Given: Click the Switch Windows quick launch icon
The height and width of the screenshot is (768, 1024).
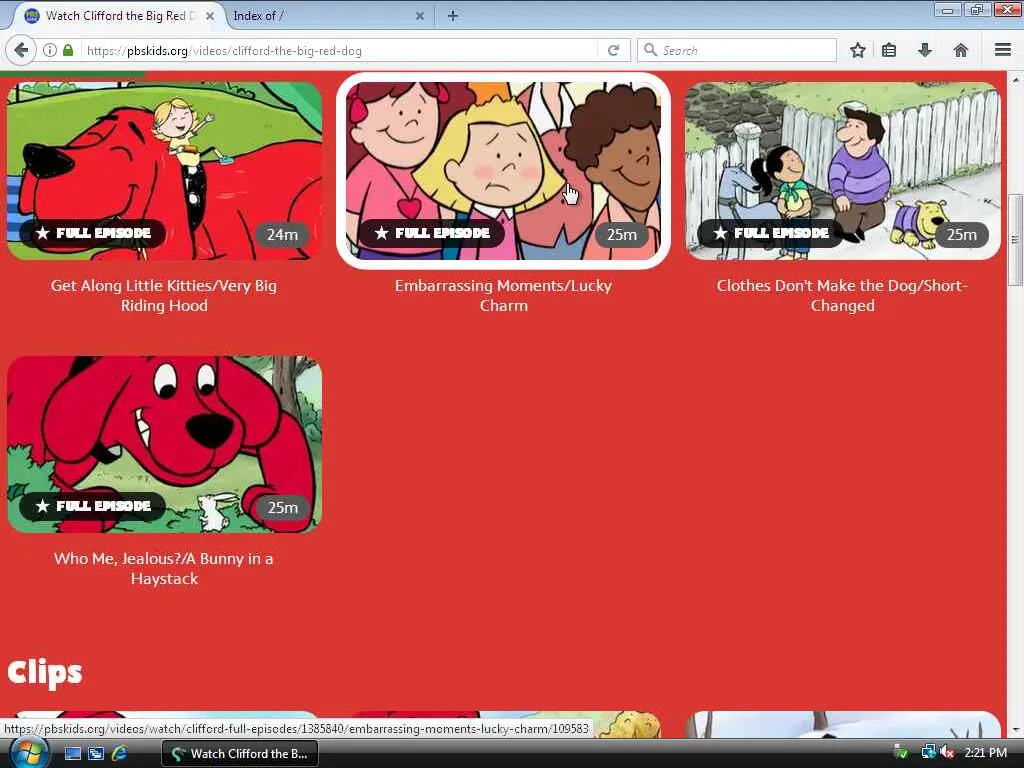Looking at the screenshot, I should point(96,754).
